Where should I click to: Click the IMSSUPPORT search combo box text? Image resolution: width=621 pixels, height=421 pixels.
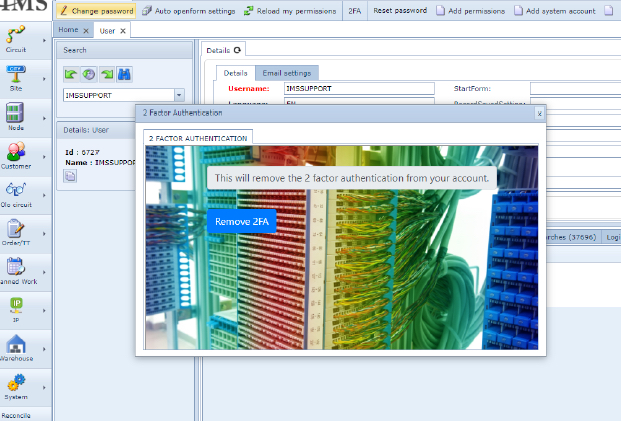(x=119, y=95)
